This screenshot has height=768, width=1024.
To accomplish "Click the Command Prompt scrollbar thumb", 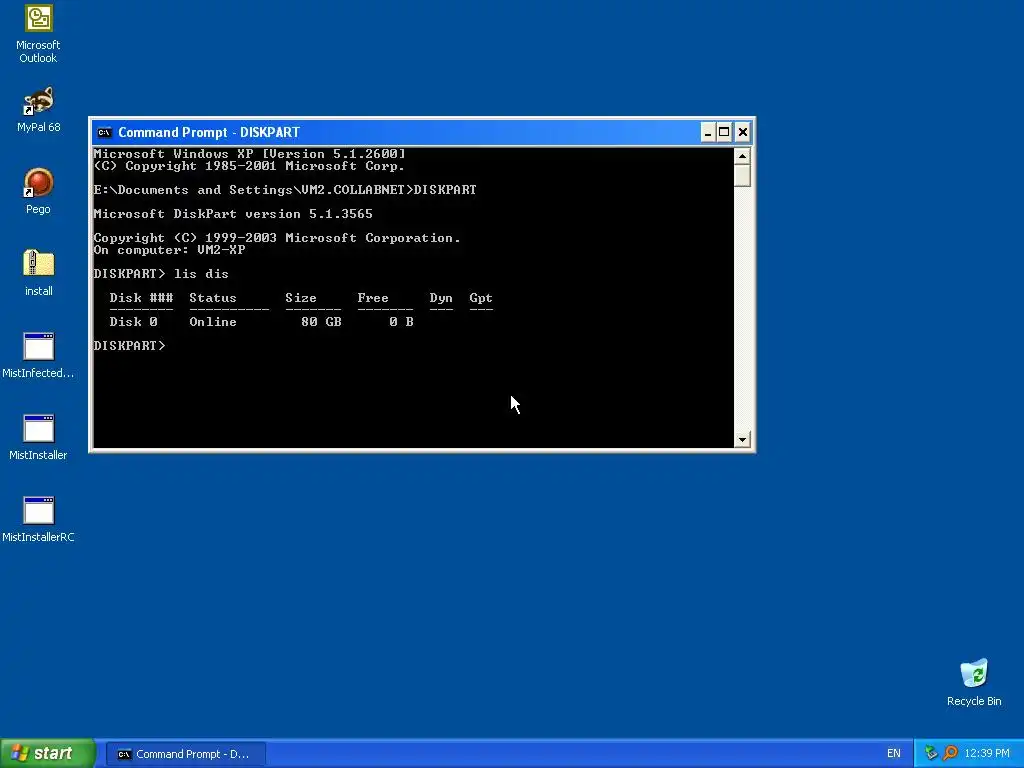I will 742,175.
